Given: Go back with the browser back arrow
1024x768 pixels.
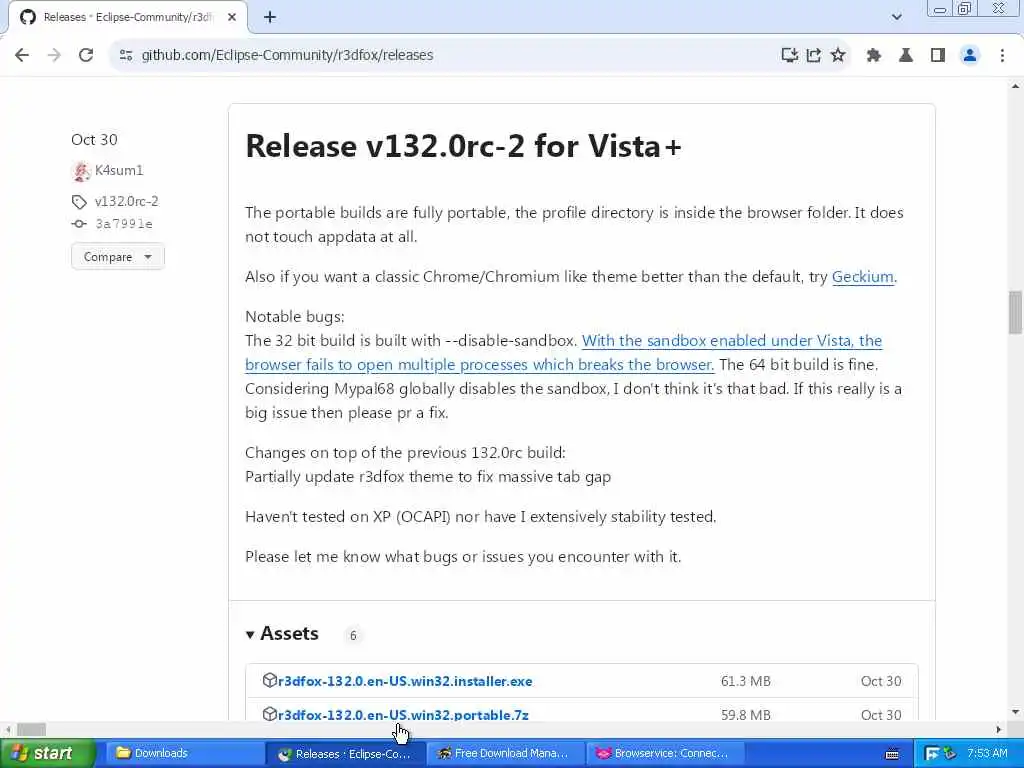Looking at the screenshot, I should click(x=22, y=55).
